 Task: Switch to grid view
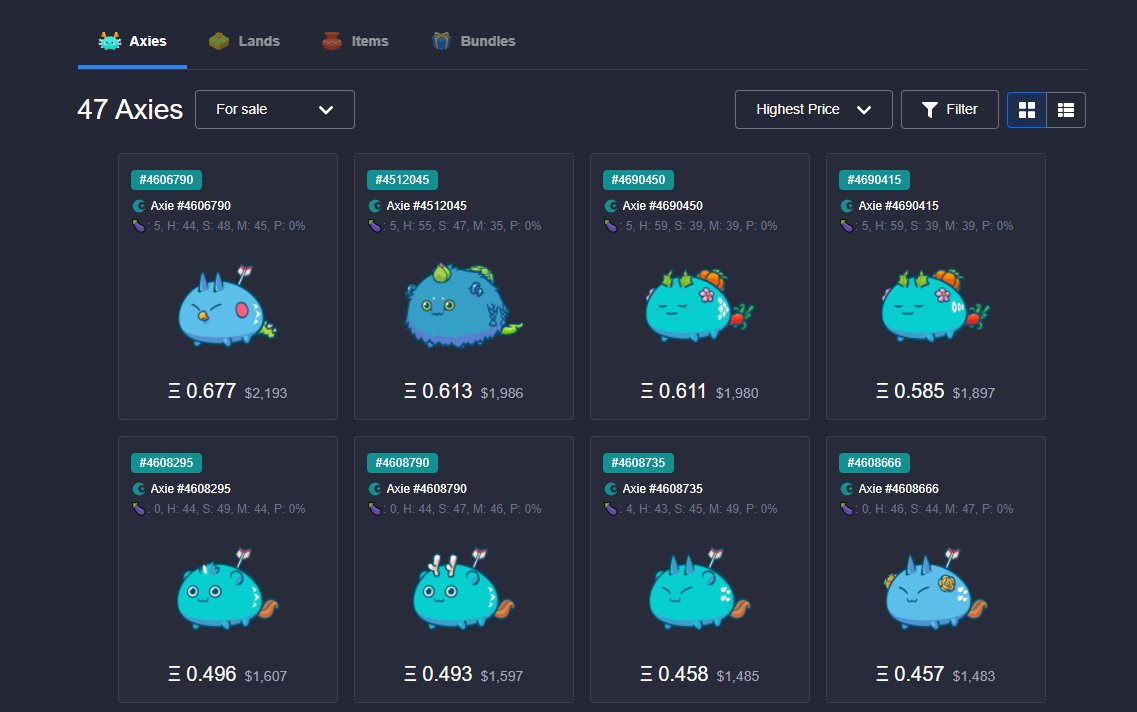1027,110
